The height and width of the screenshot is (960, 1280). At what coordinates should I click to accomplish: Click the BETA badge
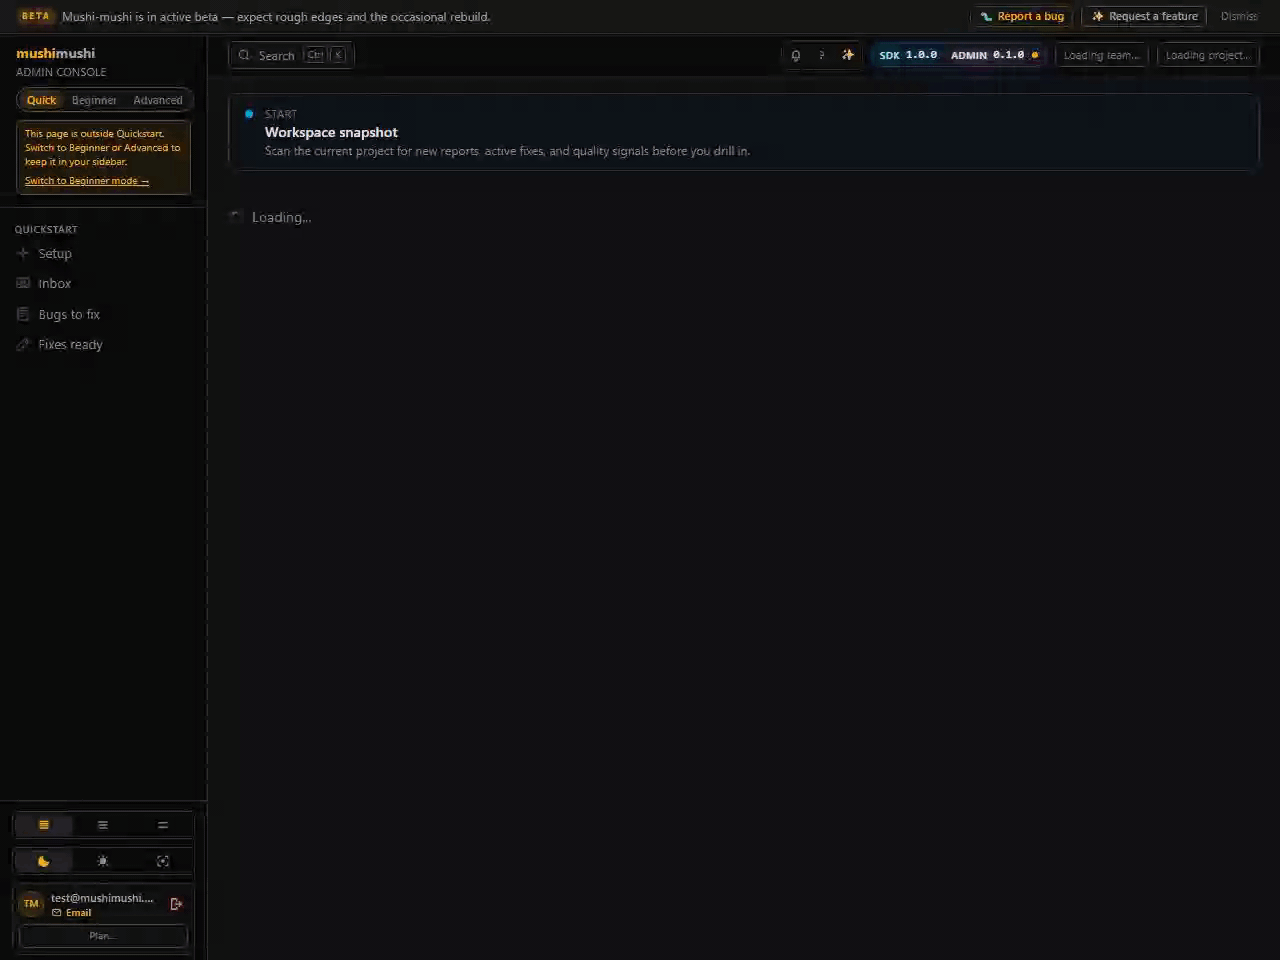click(x=36, y=16)
